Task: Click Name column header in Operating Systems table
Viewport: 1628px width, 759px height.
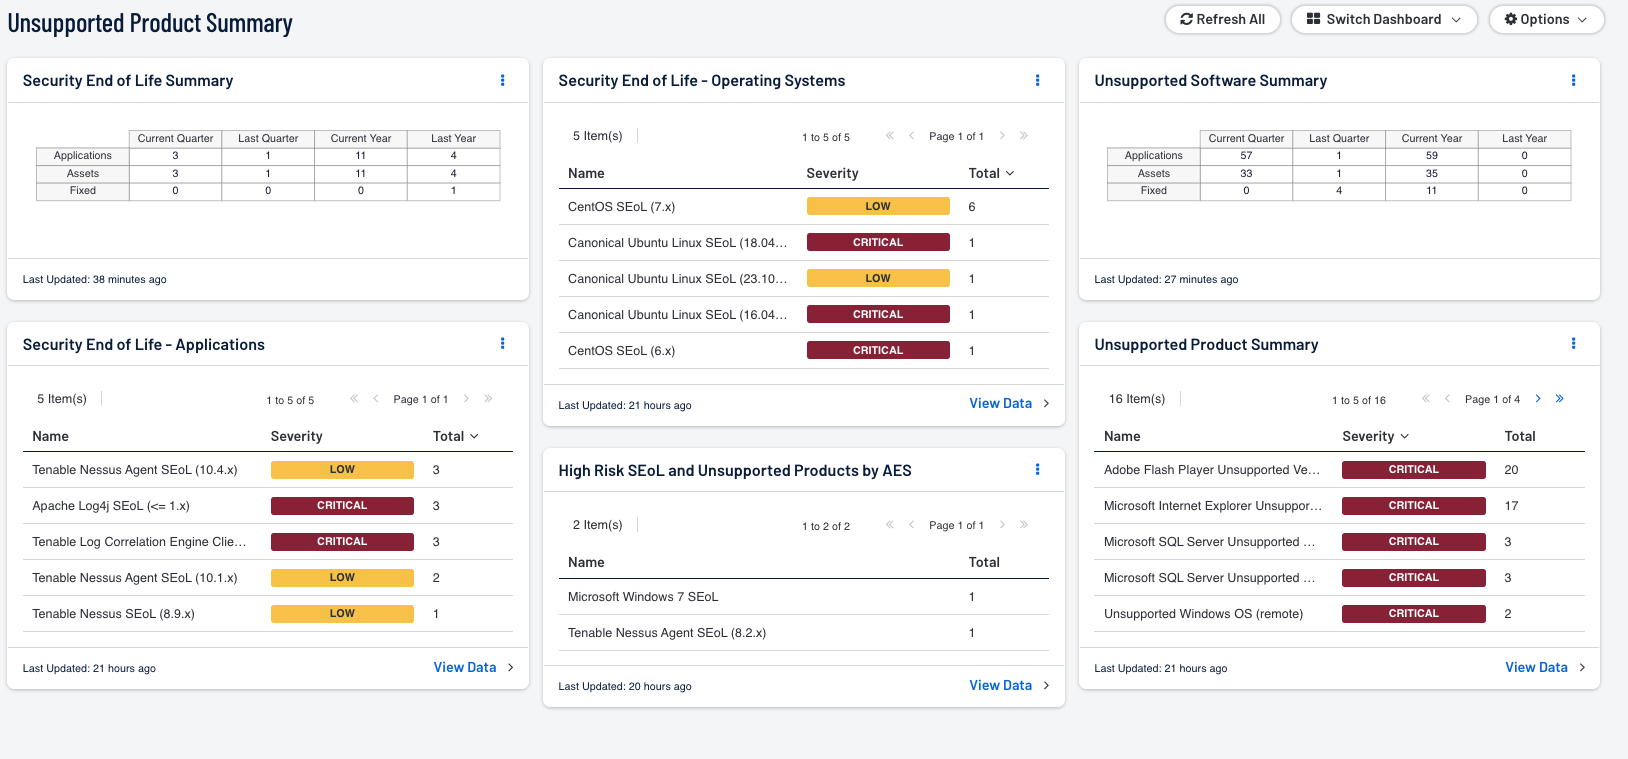Action: click(586, 173)
